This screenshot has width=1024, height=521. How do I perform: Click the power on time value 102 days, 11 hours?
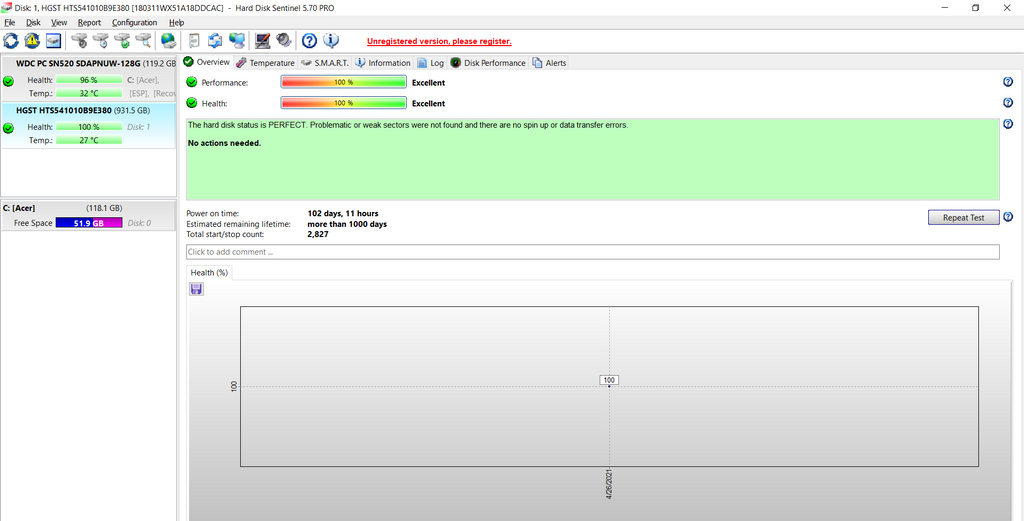coord(343,213)
